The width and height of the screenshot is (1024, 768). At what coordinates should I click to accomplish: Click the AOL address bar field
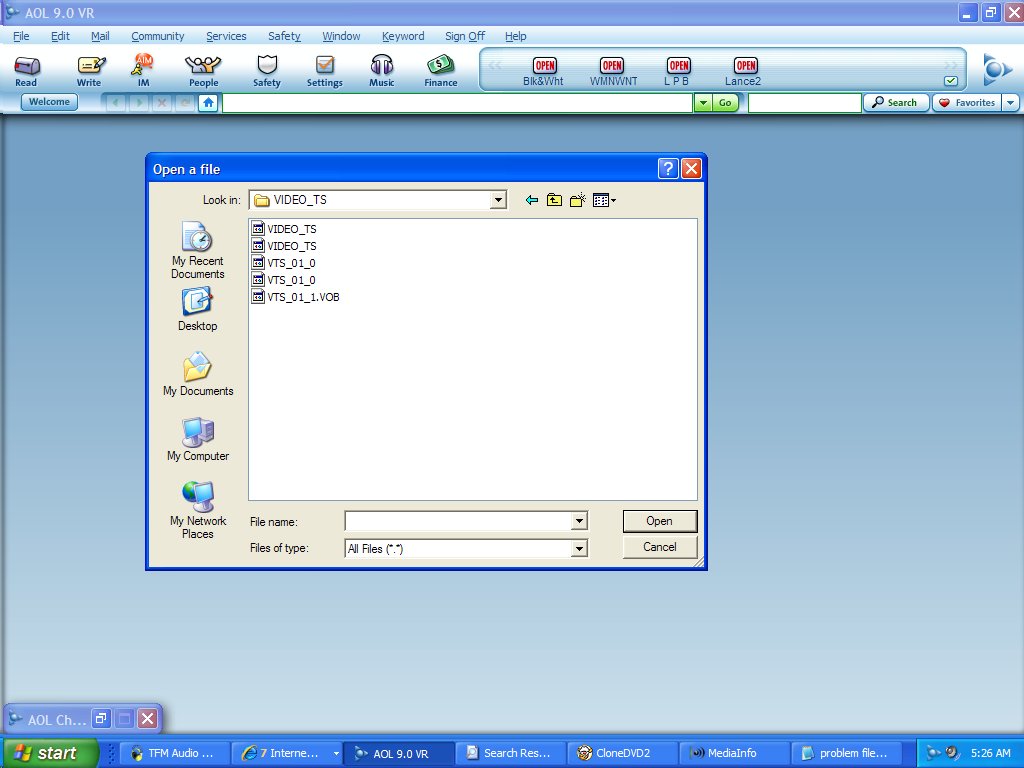click(457, 103)
